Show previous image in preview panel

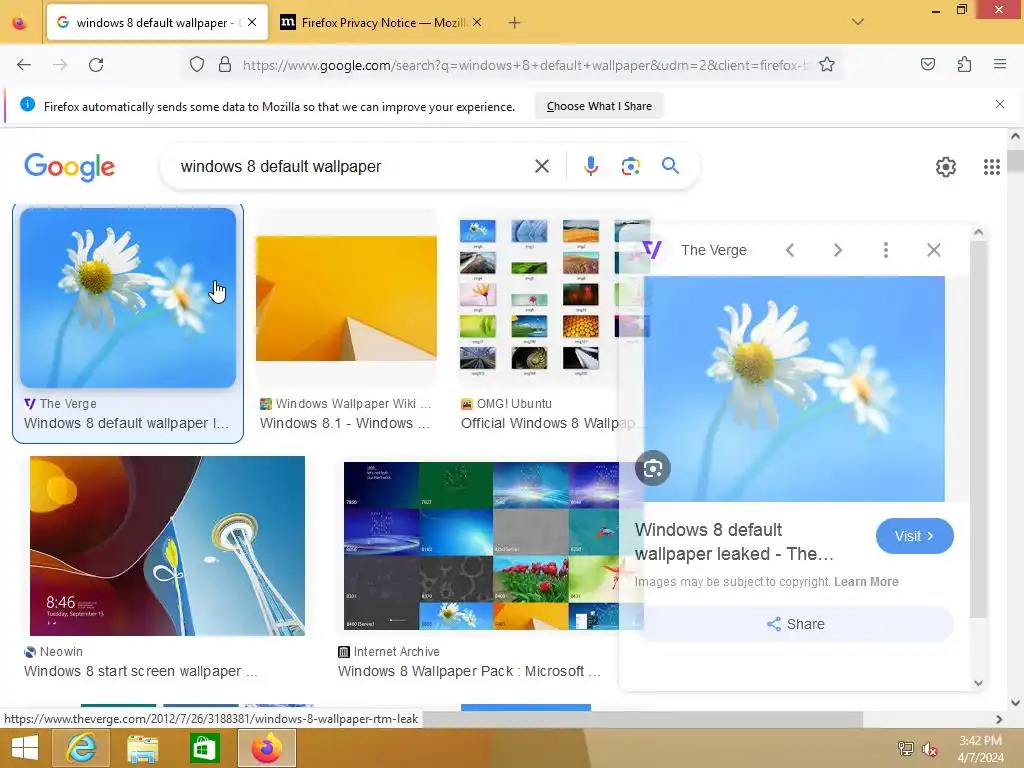point(790,250)
